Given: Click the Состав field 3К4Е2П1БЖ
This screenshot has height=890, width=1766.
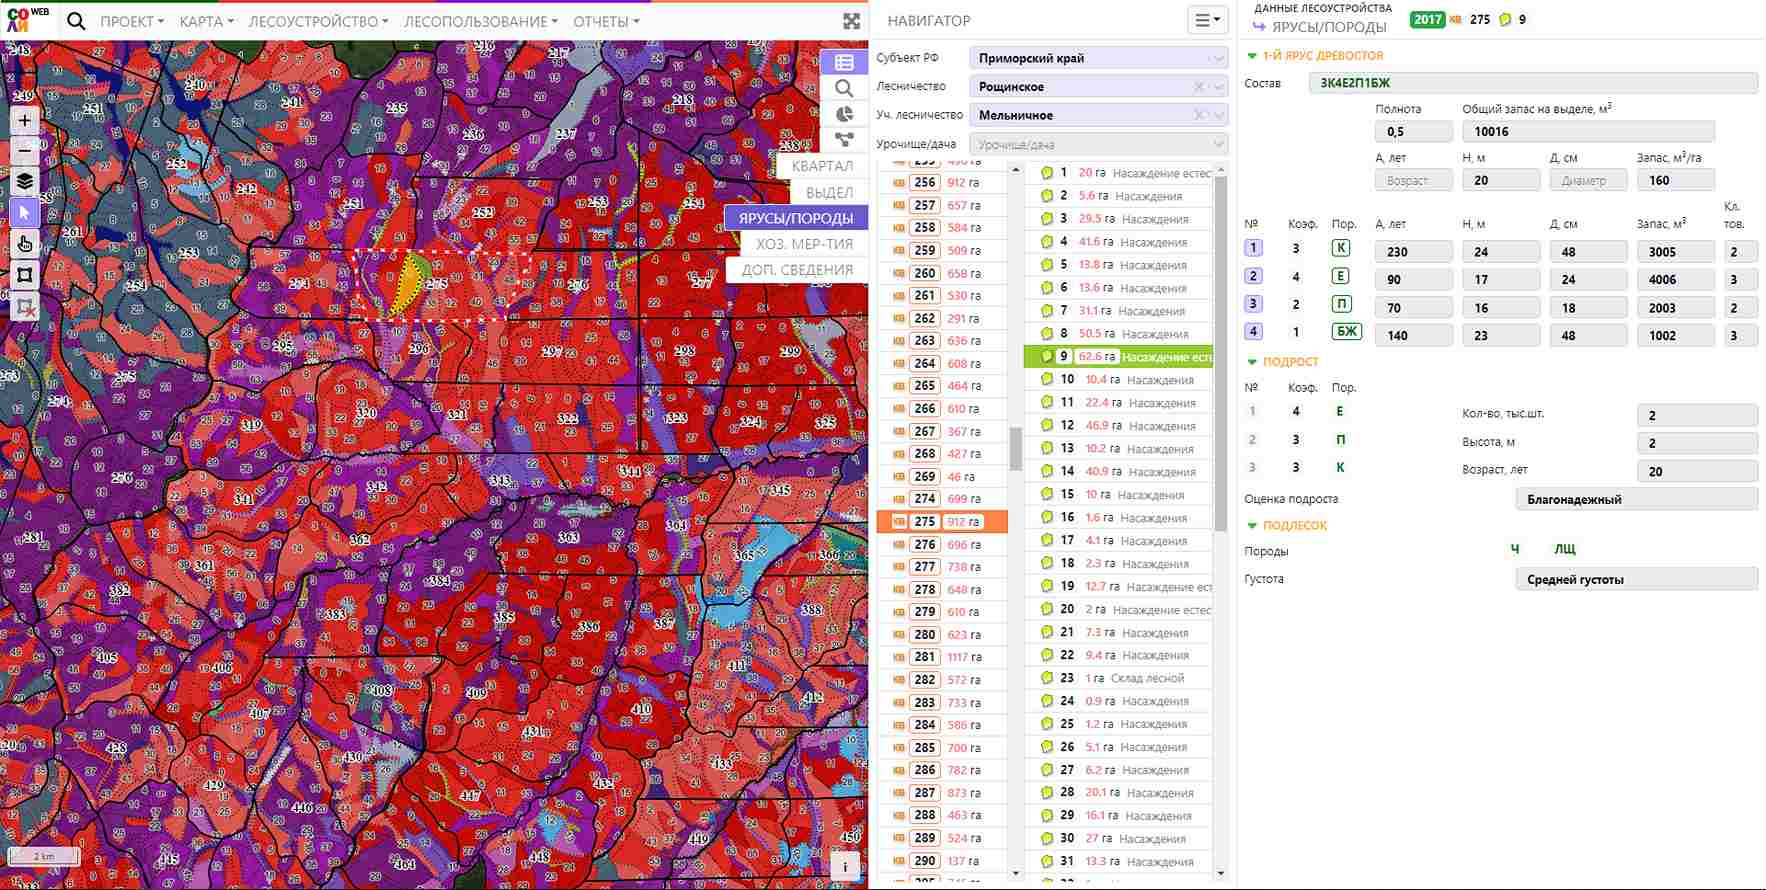Looking at the screenshot, I should pyautogui.click(x=1533, y=83).
